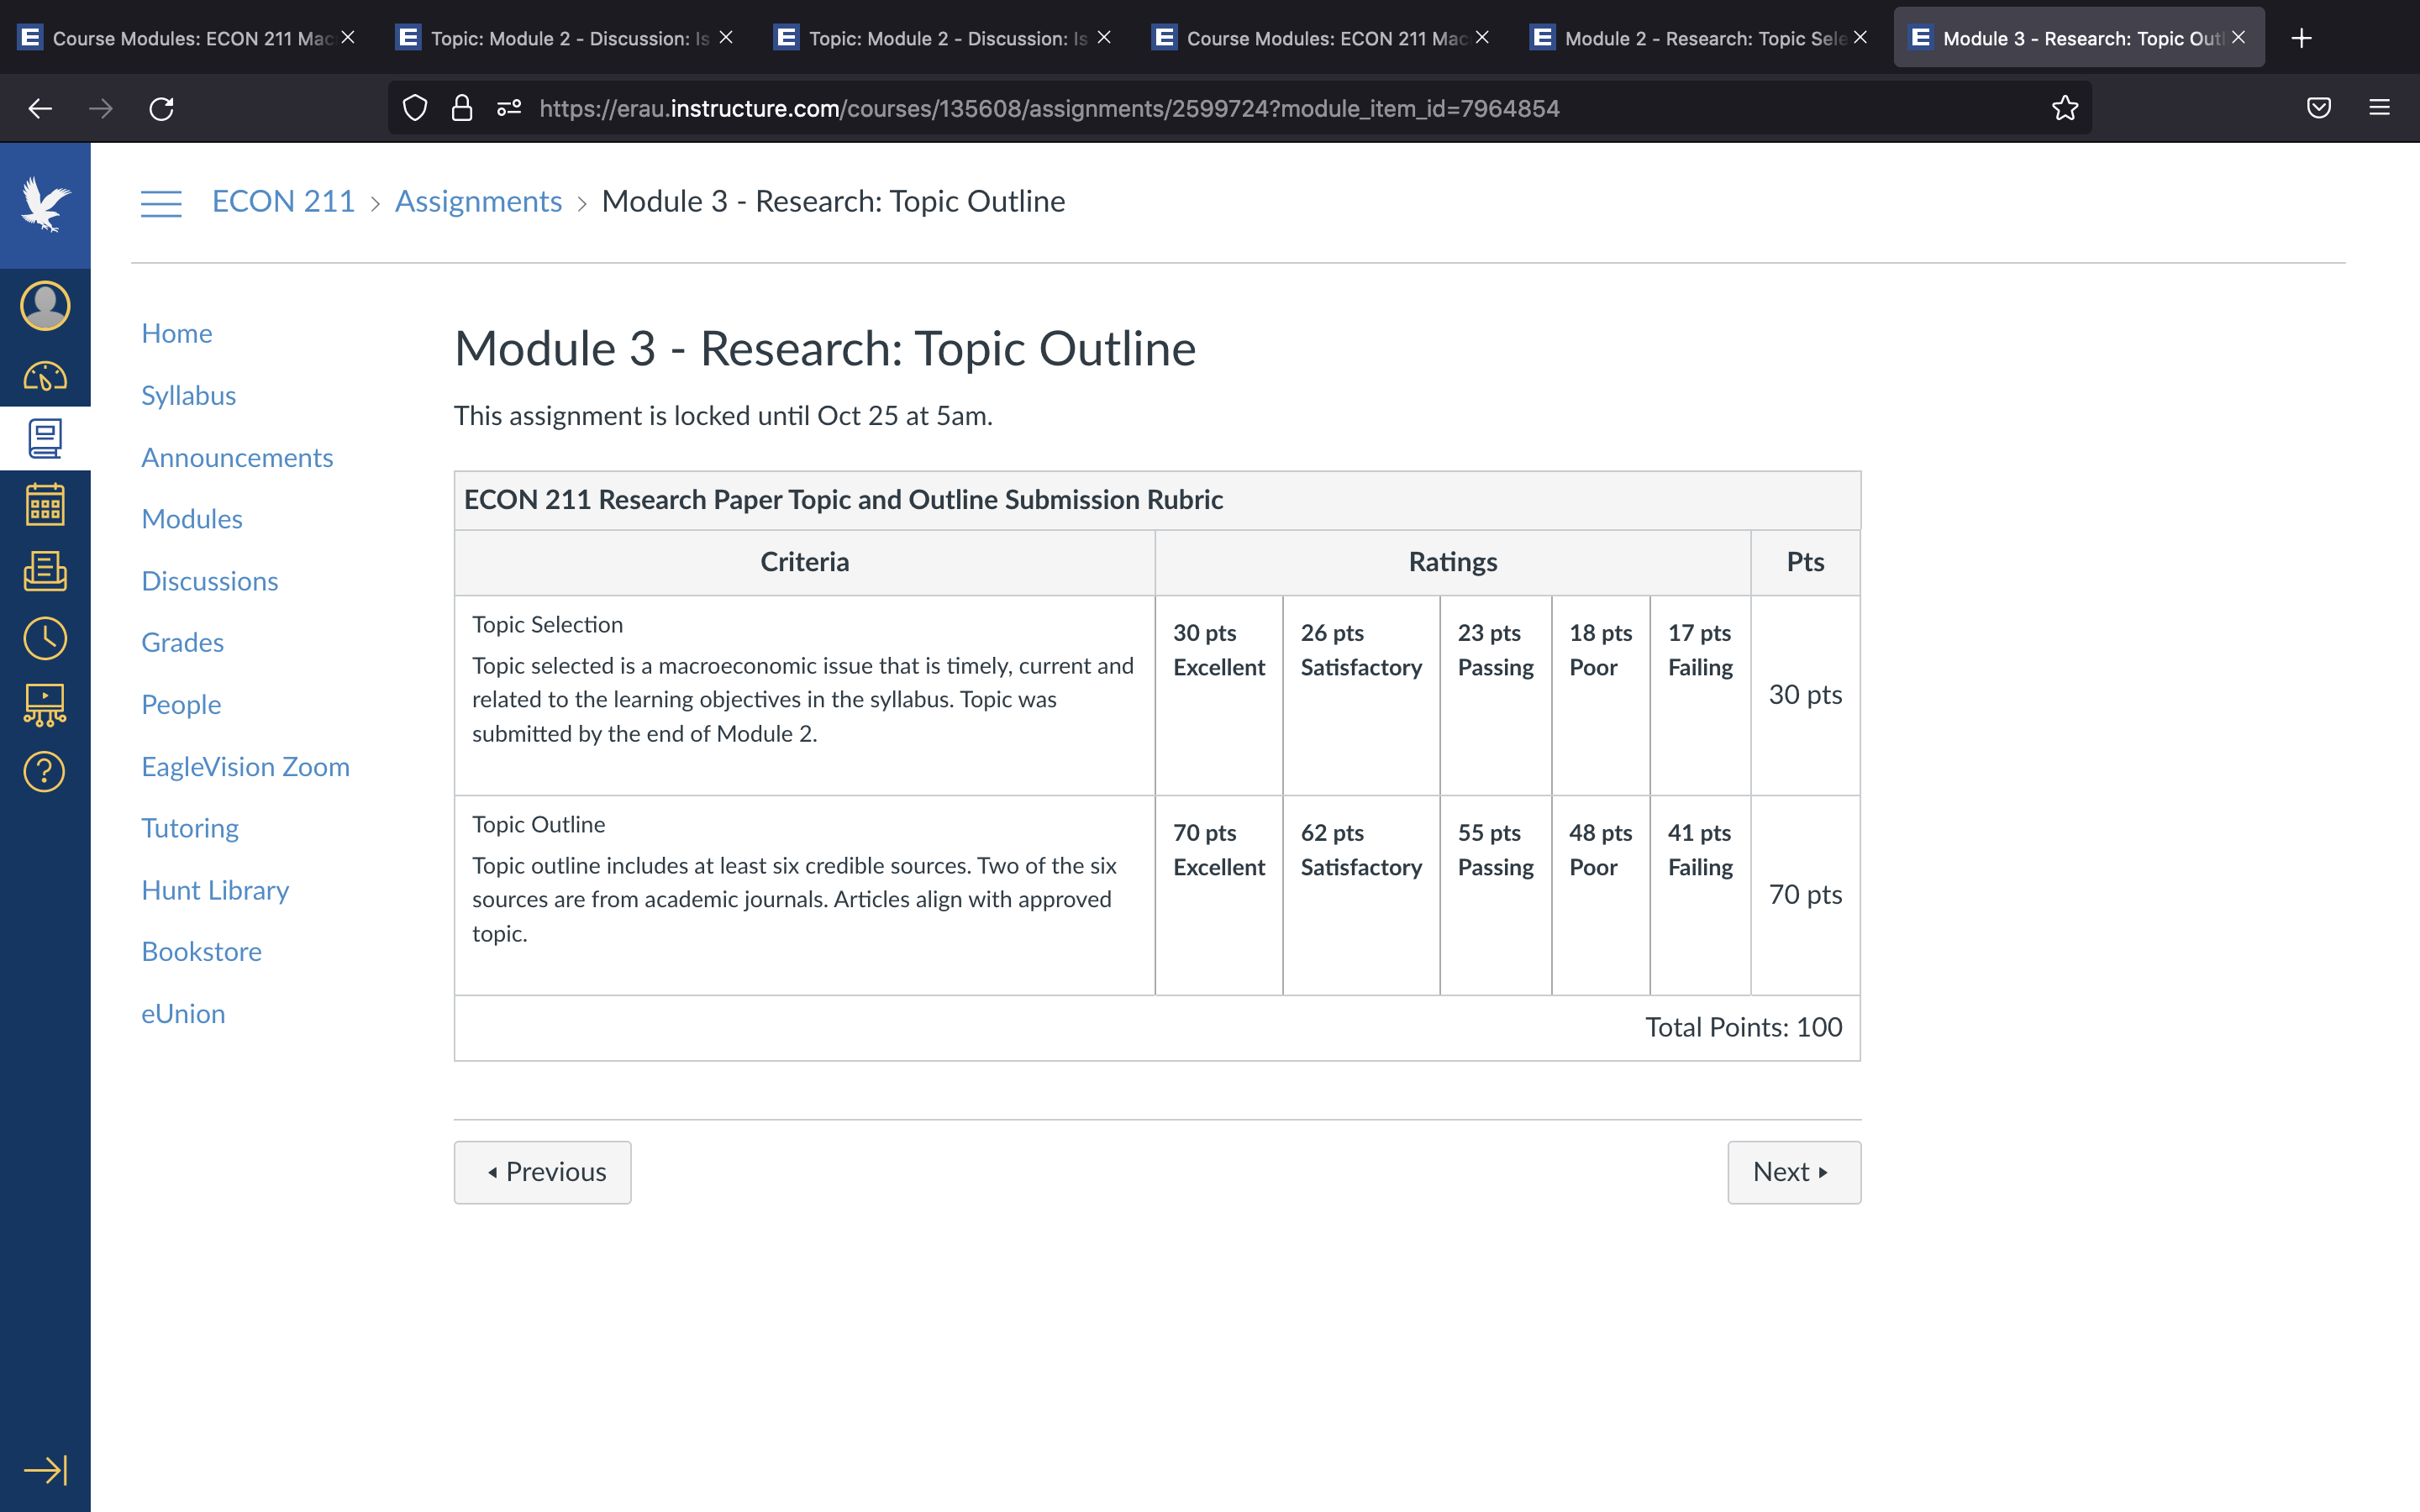Screen dimensions: 2420x1512
Task: Select the 41 pts Failing rating cell
Action: click(1701, 896)
